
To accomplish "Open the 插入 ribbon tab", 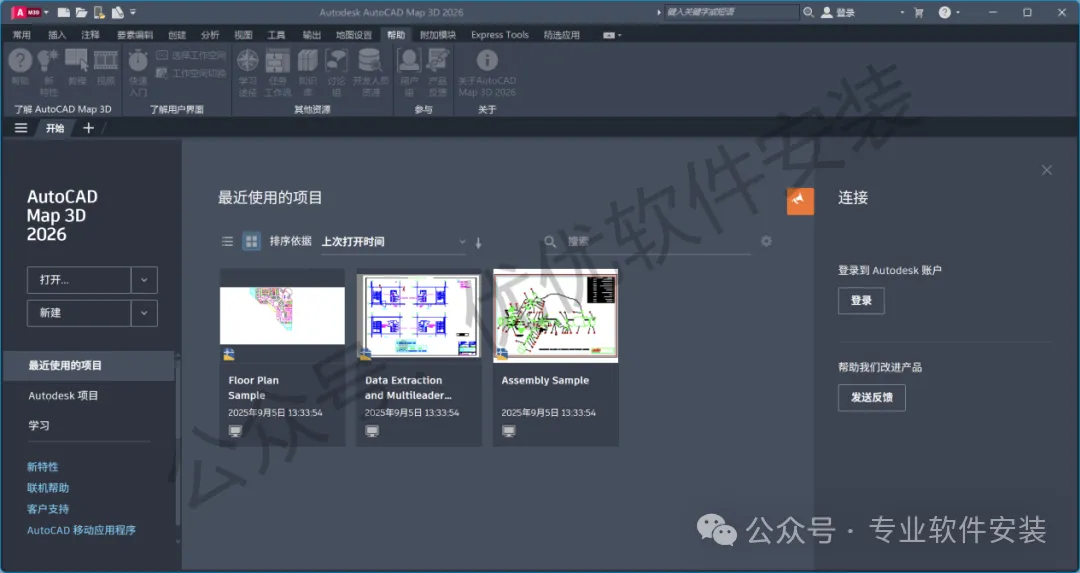I will (57, 35).
